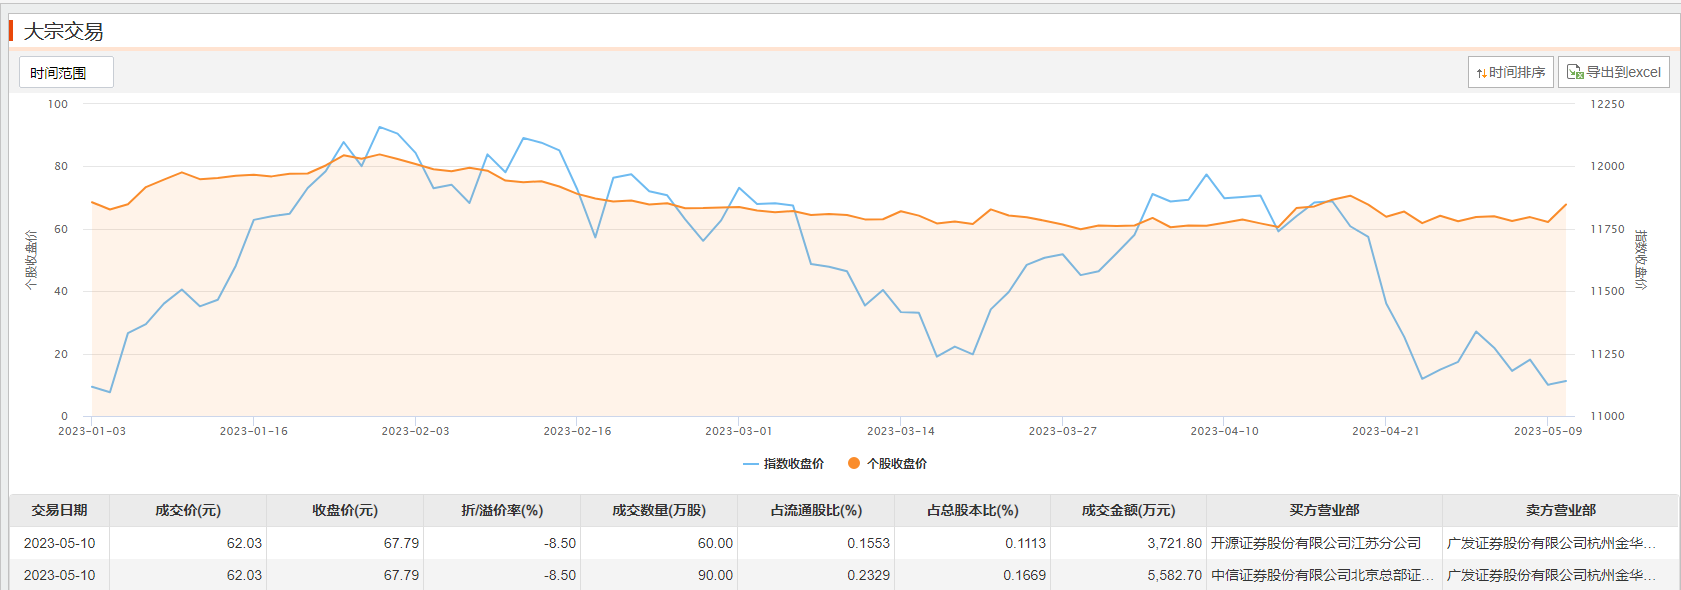Sort table by 交易日期 column header
Screen dimensions: 1681x590
coord(59,510)
